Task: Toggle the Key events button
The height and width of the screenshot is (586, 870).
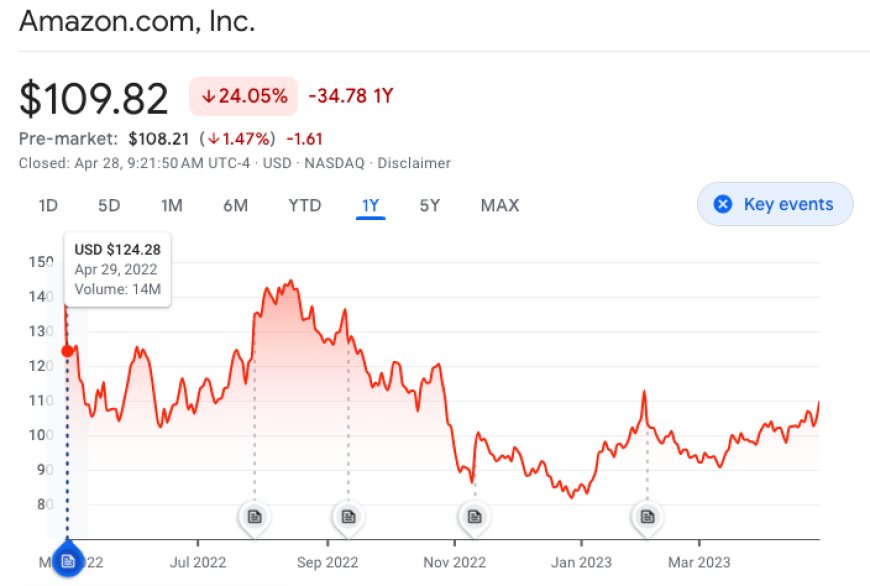Action: point(775,205)
